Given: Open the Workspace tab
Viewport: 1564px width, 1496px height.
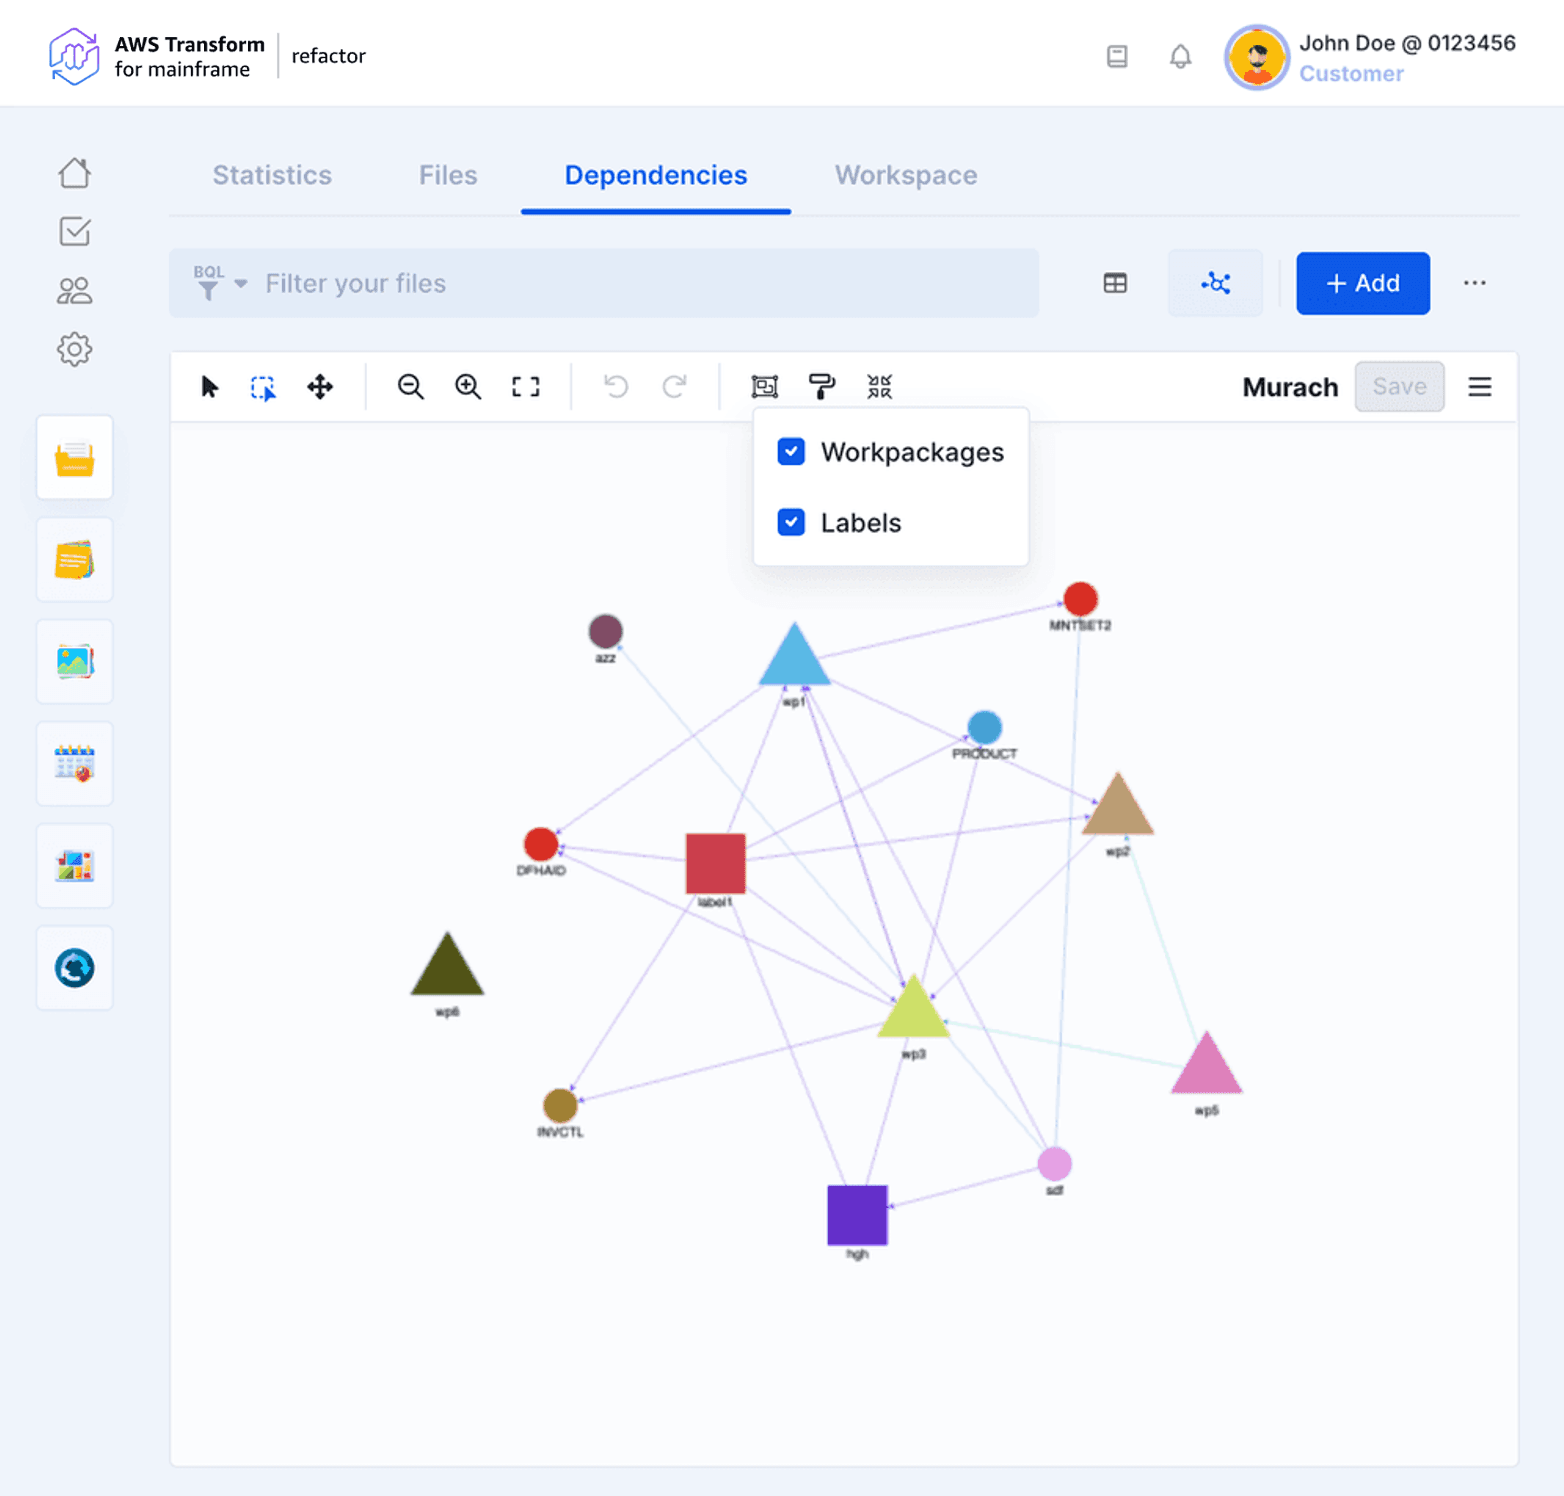Looking at the screenshot, I should [906, 175].
